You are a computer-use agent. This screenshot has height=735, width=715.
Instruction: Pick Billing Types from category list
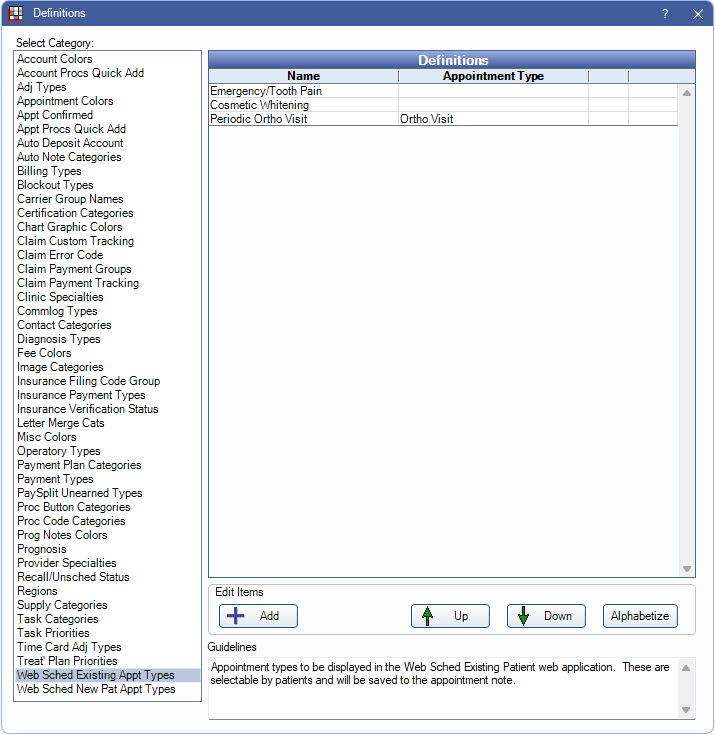click(49, 171)
